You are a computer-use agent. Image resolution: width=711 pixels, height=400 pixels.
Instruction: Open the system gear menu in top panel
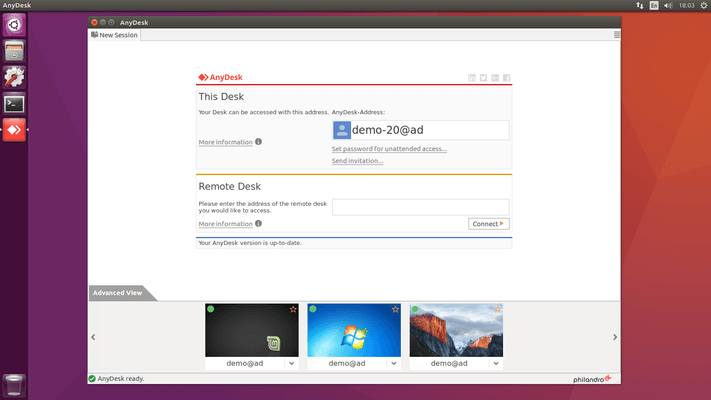click(704, 5)
